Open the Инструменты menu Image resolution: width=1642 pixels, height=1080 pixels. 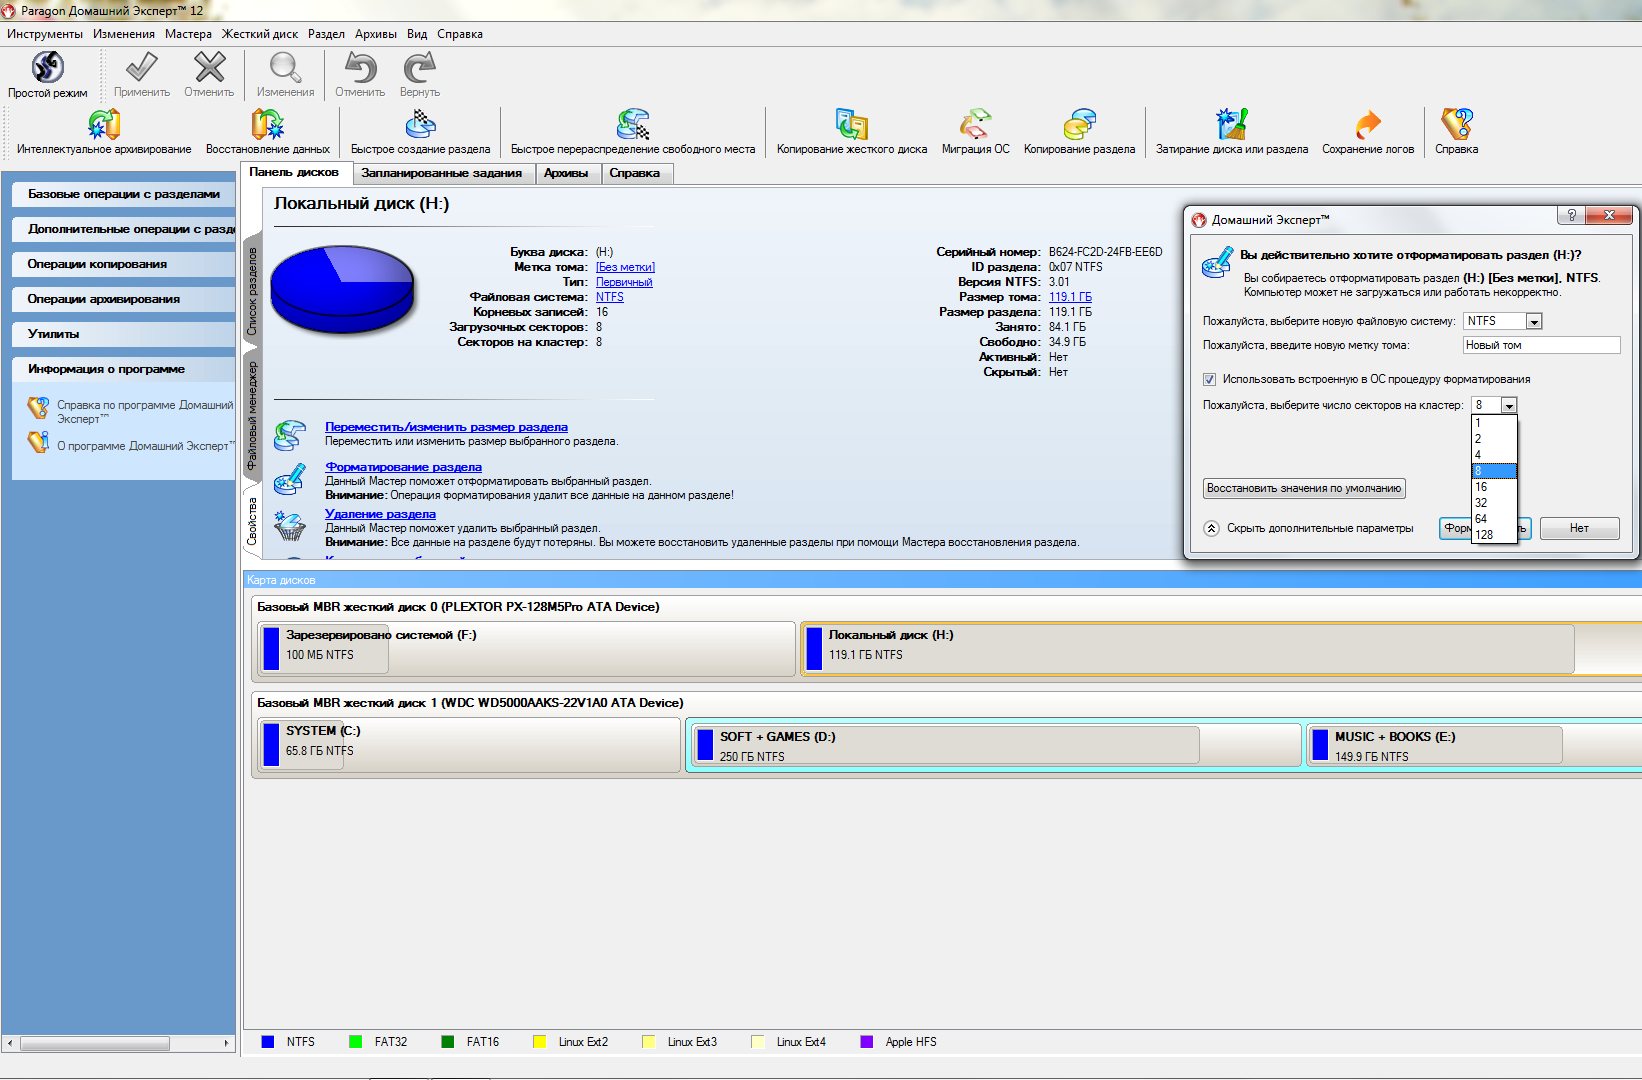point(45,34)
